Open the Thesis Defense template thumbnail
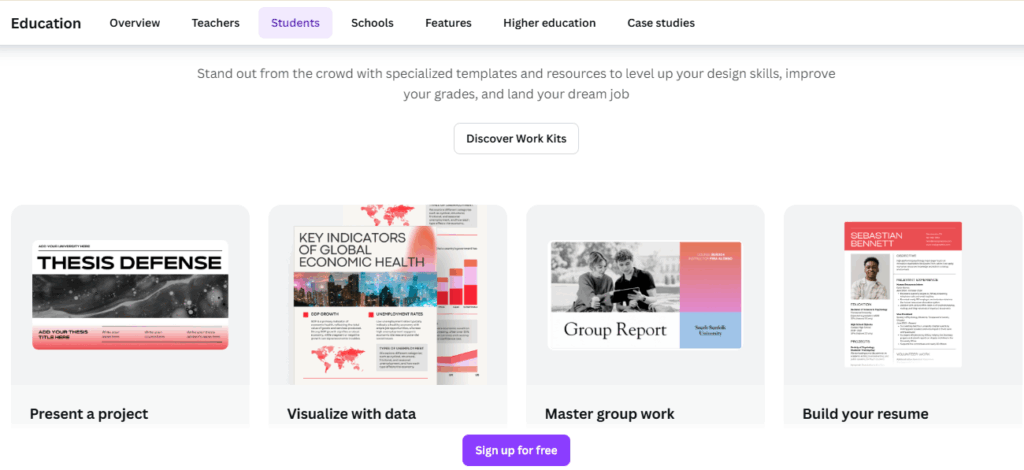Screen dimensions: 1024x470 point(130,294)
